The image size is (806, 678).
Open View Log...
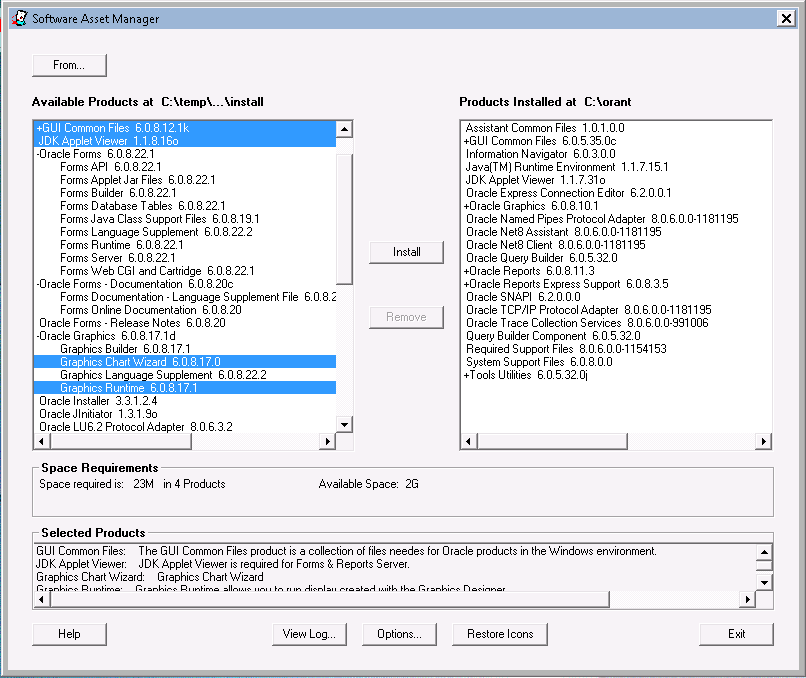click(x=309, y=634)
